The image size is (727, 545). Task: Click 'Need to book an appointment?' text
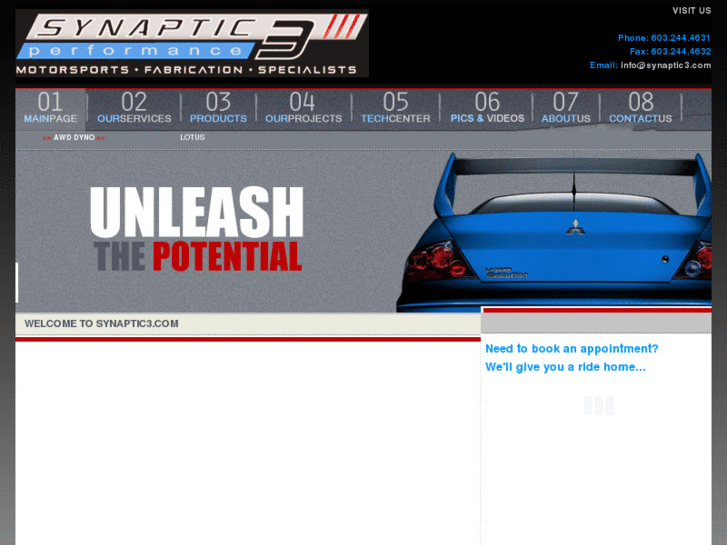click(x=571, y=349)
